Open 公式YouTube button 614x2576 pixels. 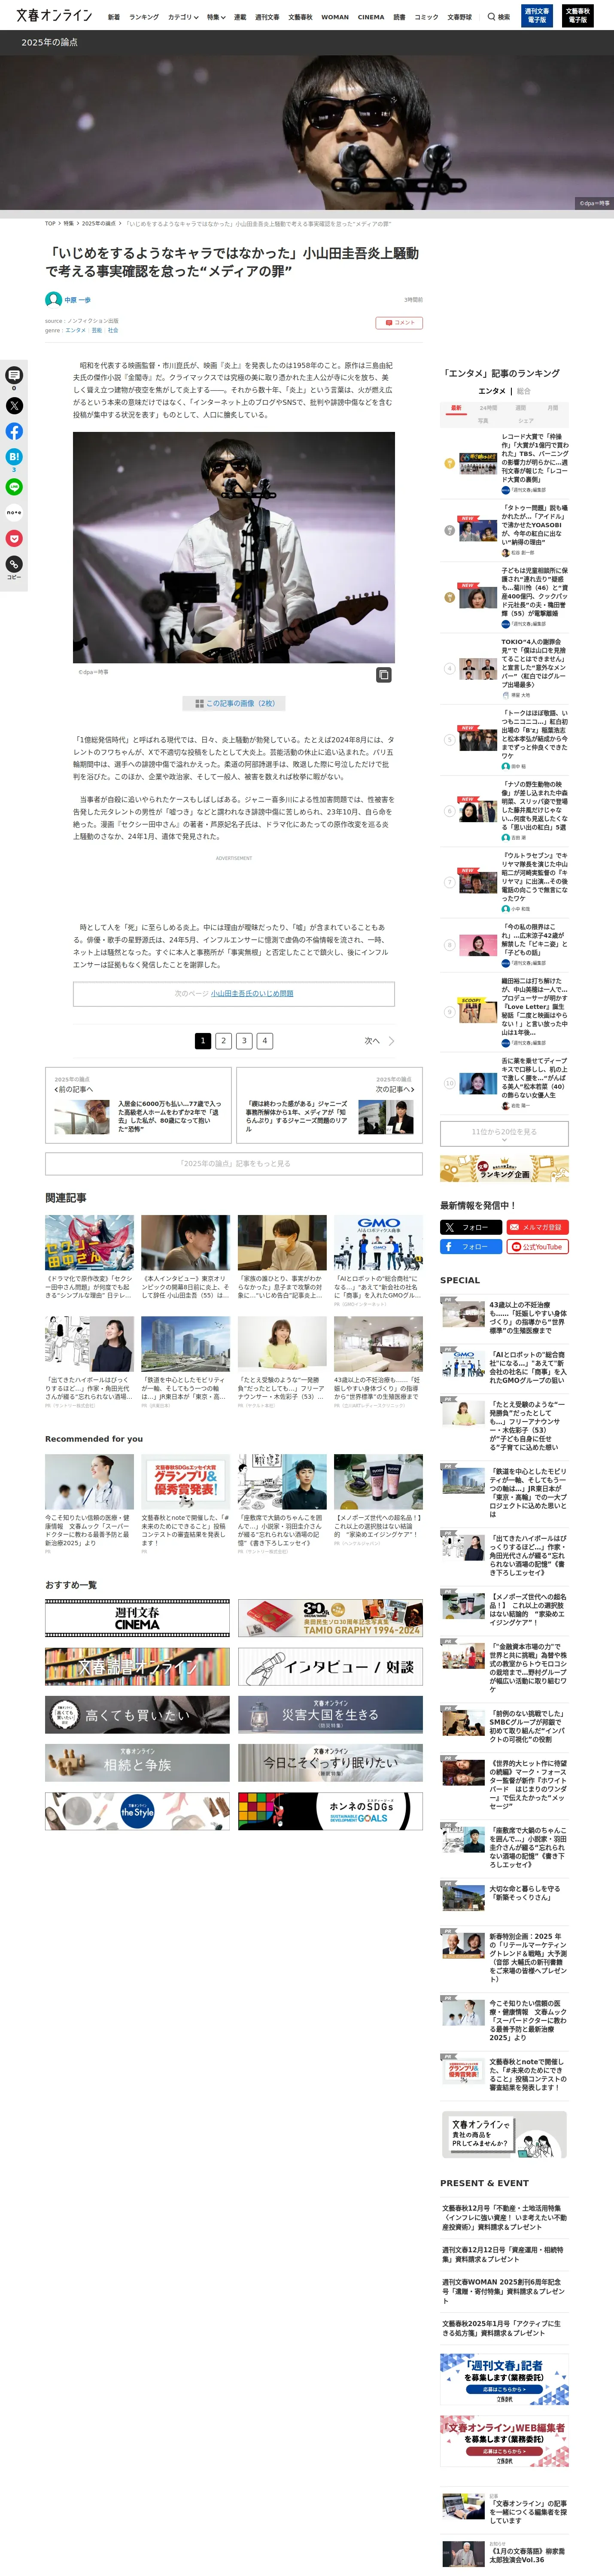[538, 1247]
